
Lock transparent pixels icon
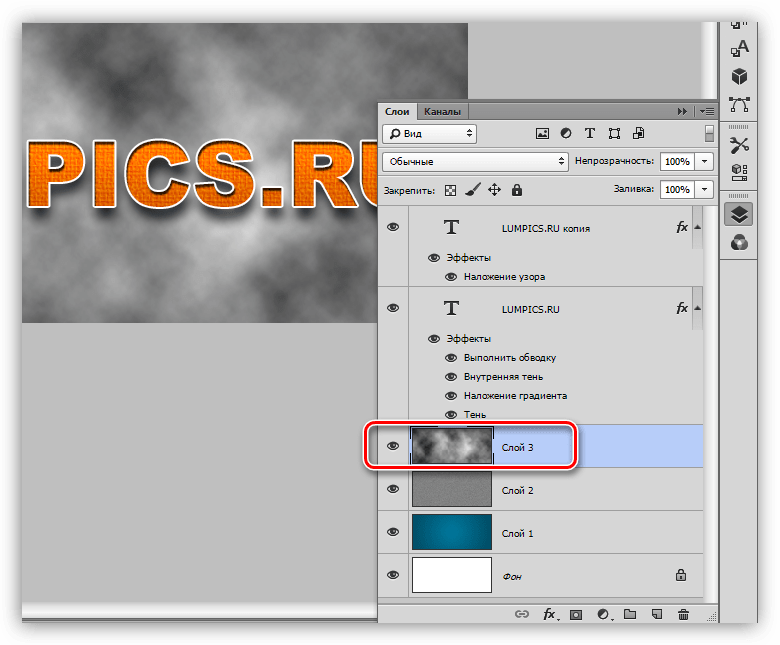coord(450,190)
